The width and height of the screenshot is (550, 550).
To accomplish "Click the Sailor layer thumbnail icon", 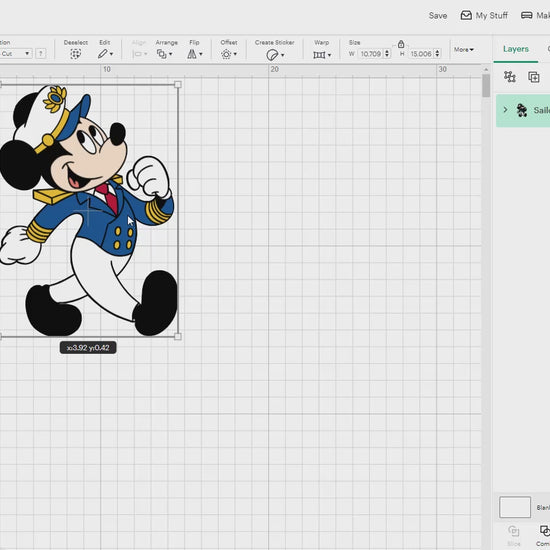I will click(x=522, y=110).
